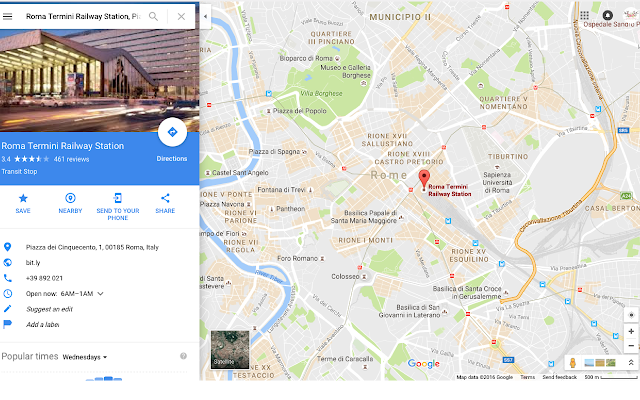Screen dimensions: 640x400
Task: Search nearby using the Nearby icon
Action: coord(70,198)
